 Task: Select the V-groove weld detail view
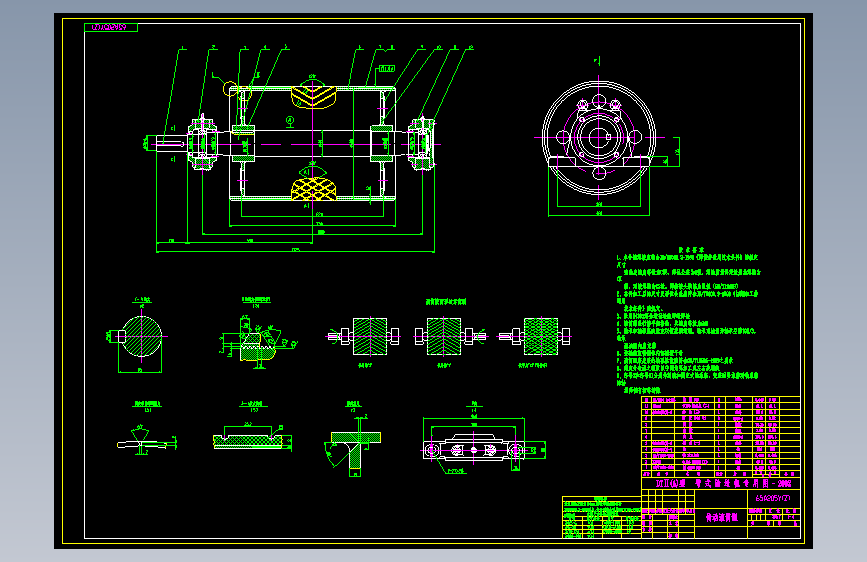point(147,439)
